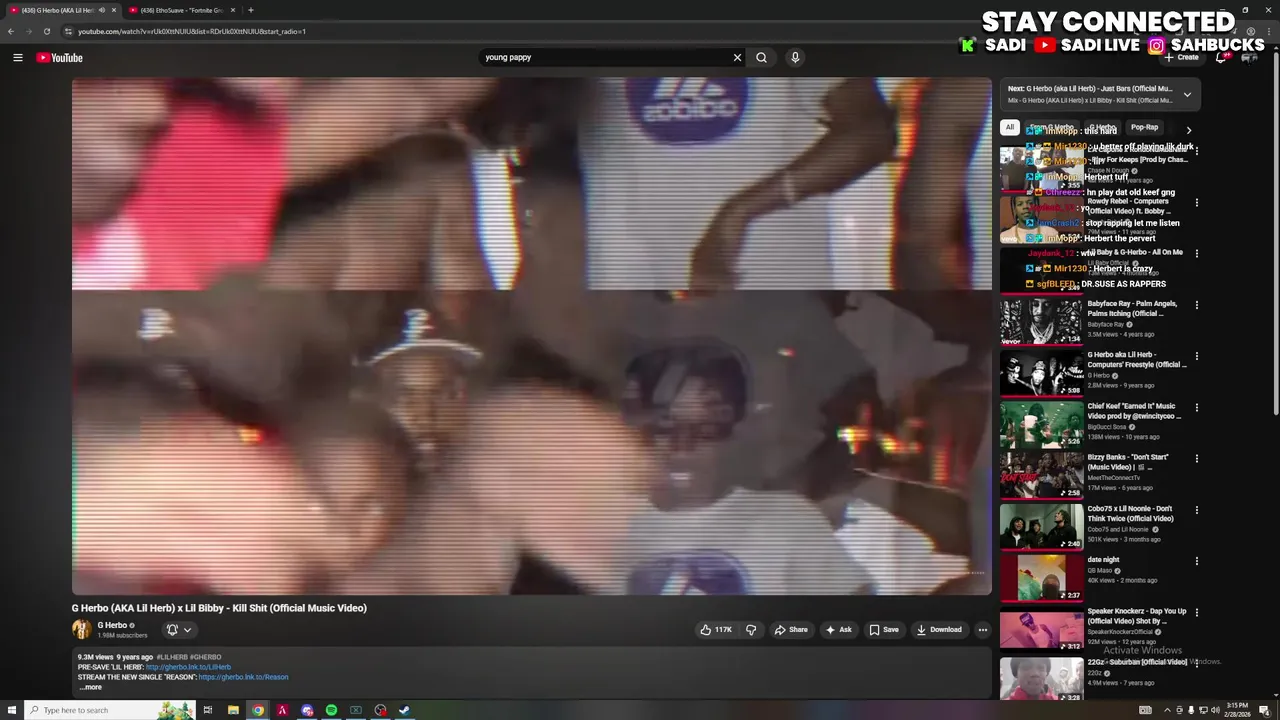This screenshot has height=720, width=1280.
Task: Select the 'Pop-Rap' filter chip
Action: 1144,128
